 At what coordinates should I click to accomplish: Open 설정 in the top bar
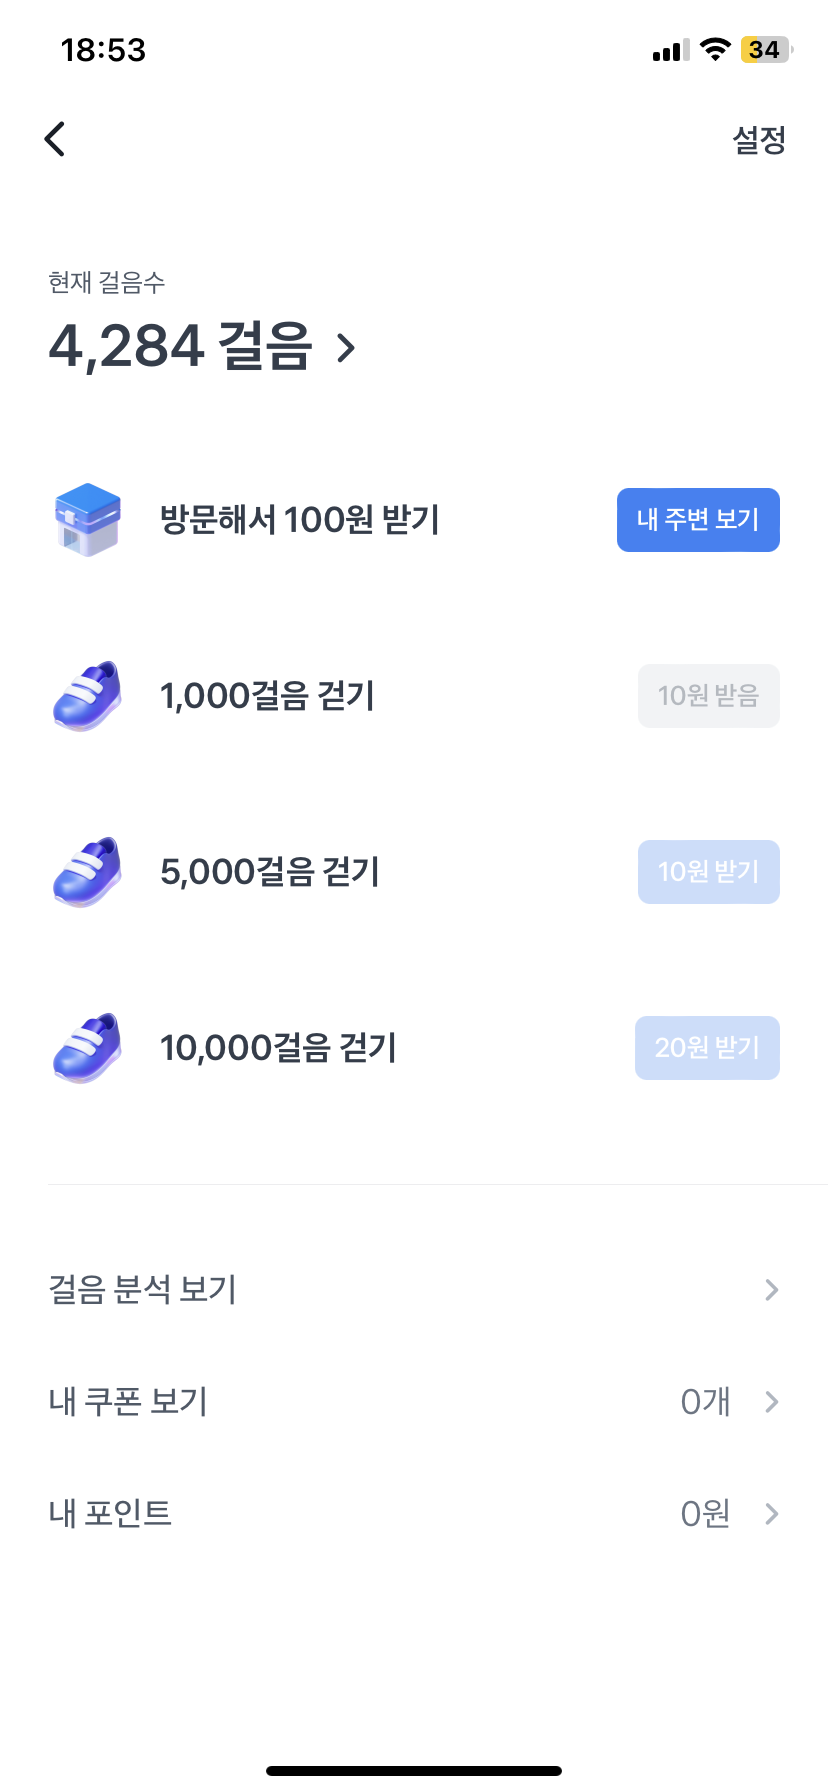(759, 140)
